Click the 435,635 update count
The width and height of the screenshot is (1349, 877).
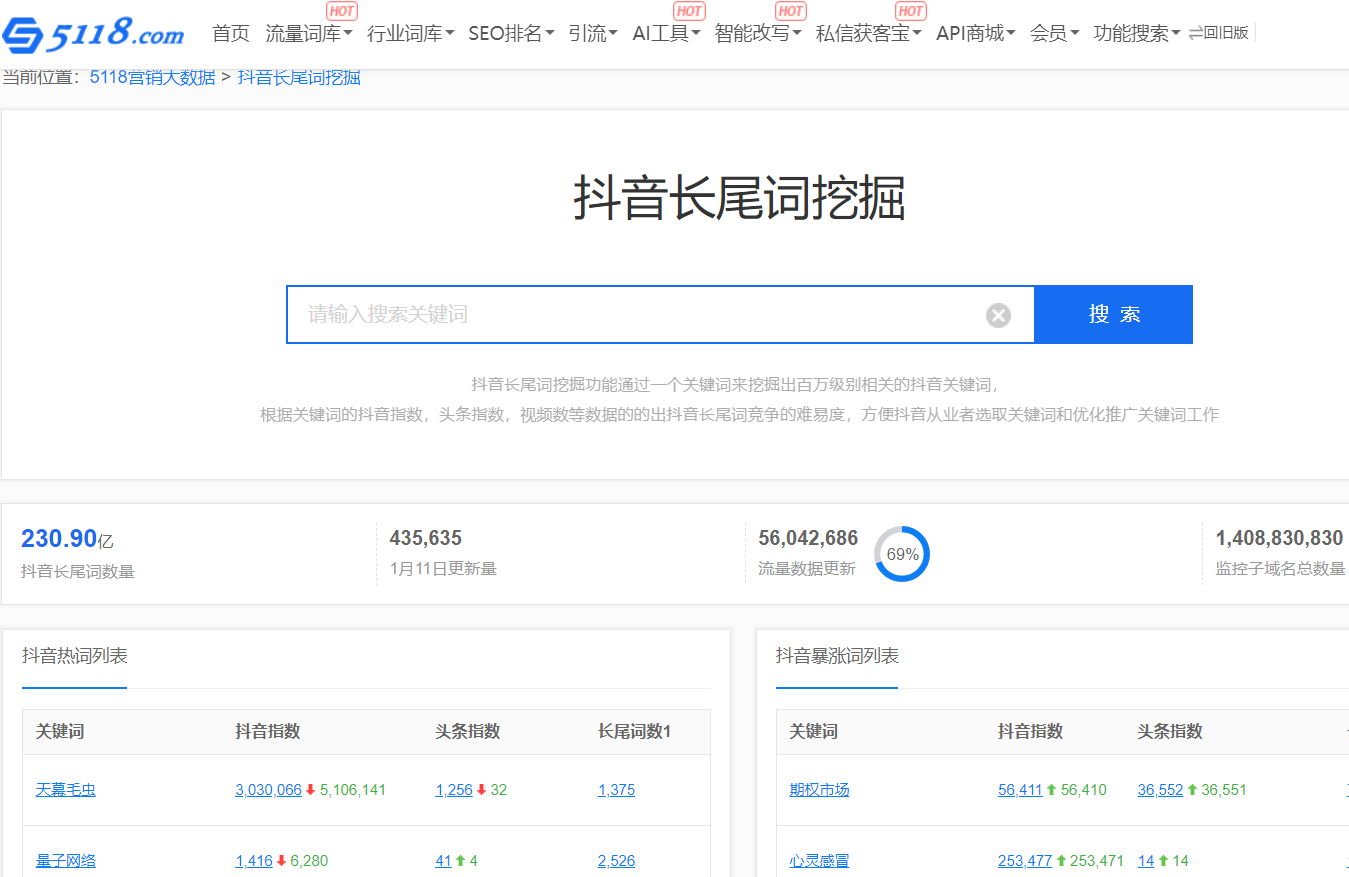[x=425, y=538]
